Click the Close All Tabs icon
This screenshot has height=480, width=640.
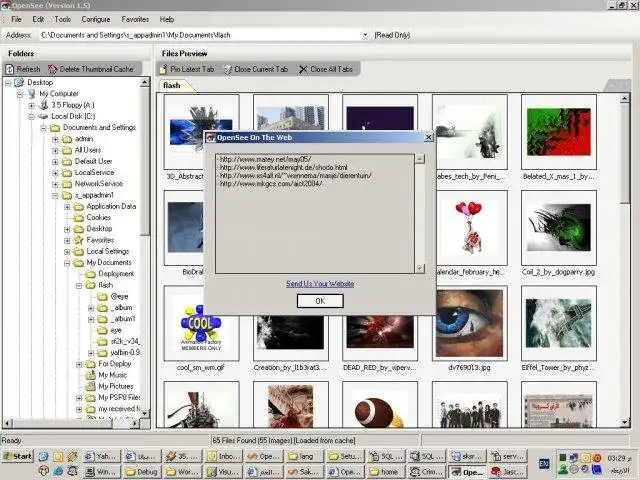point(303,69)
